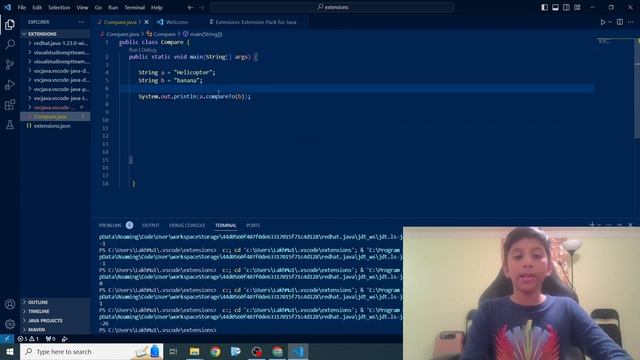640x360 pixels.
Task: Open the Search view in activity bar
Action: pos(10,44)
